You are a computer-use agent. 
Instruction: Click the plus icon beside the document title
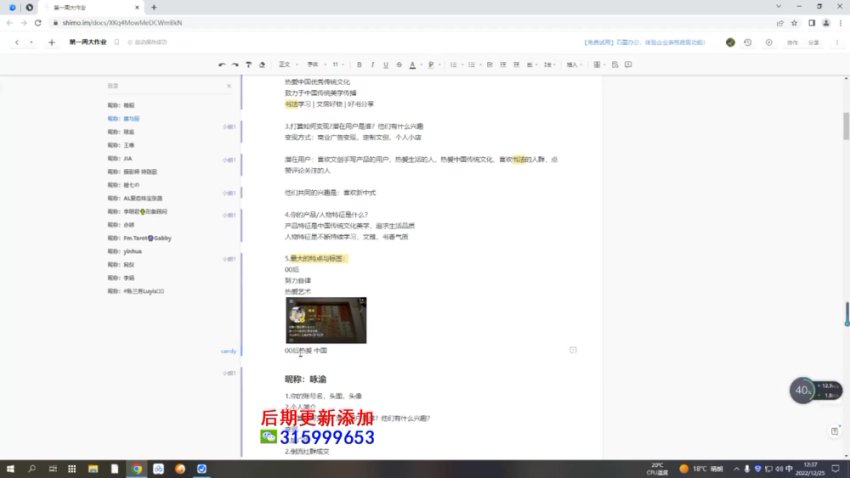click(x=52, y=42)
